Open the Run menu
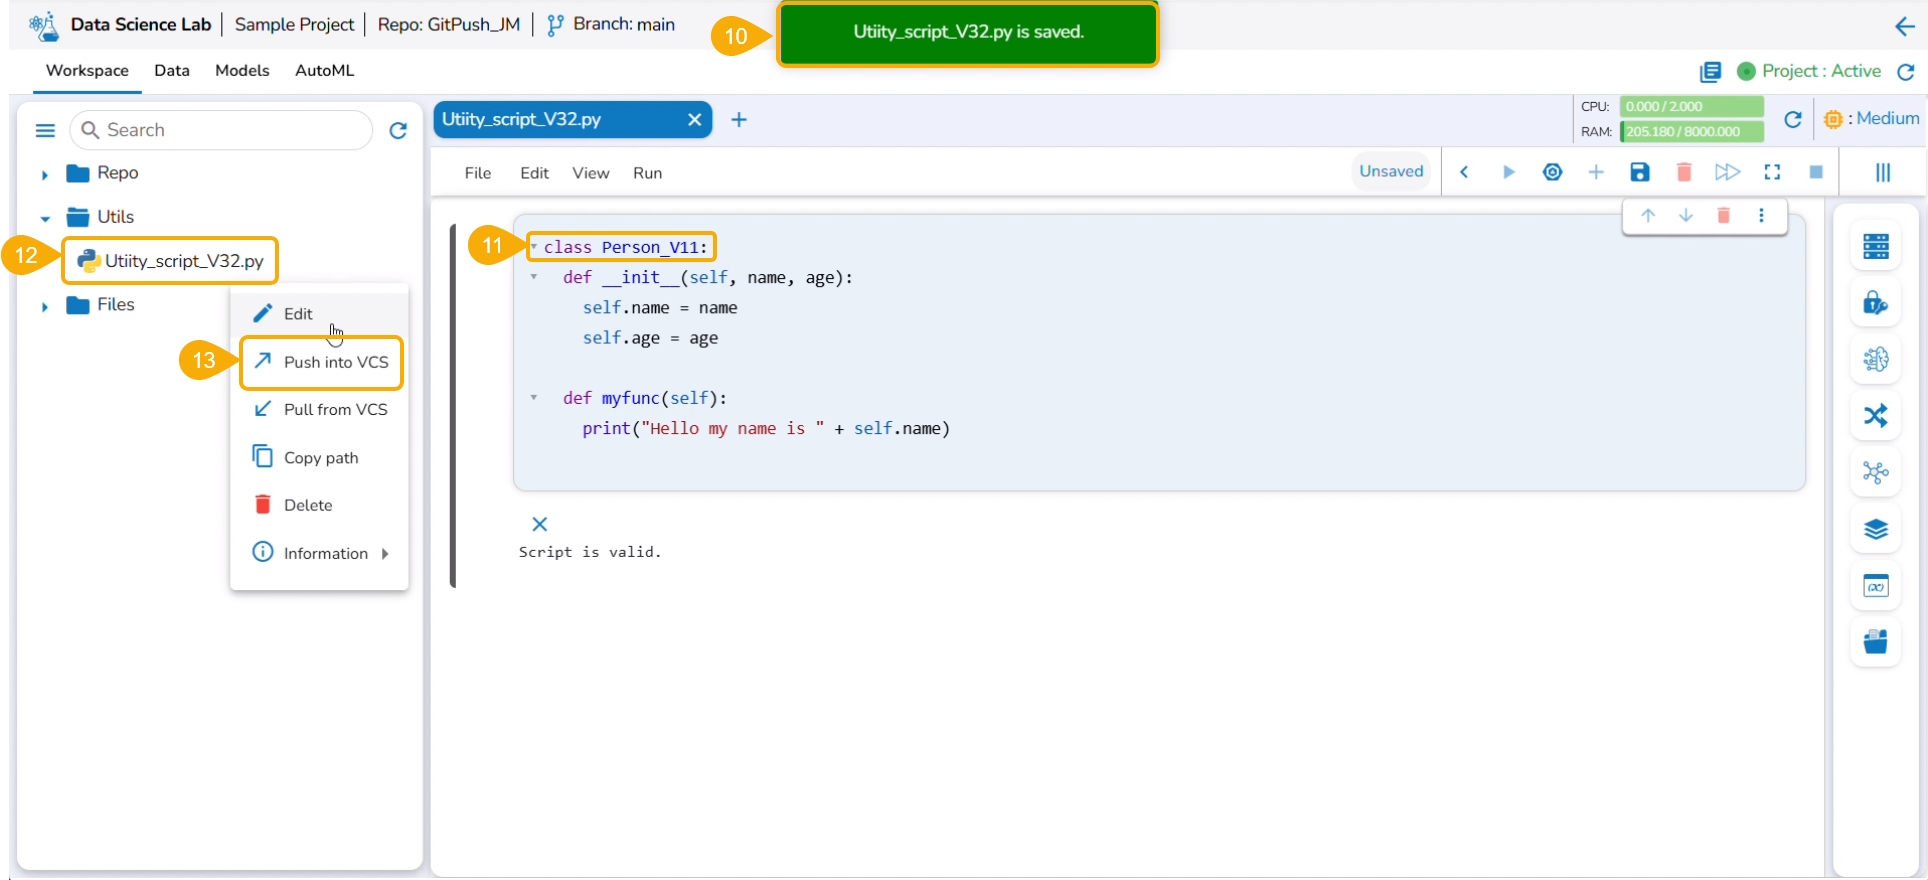Image resolution: width=1928 pixels, height=880 pixels. tap(647, 173)
